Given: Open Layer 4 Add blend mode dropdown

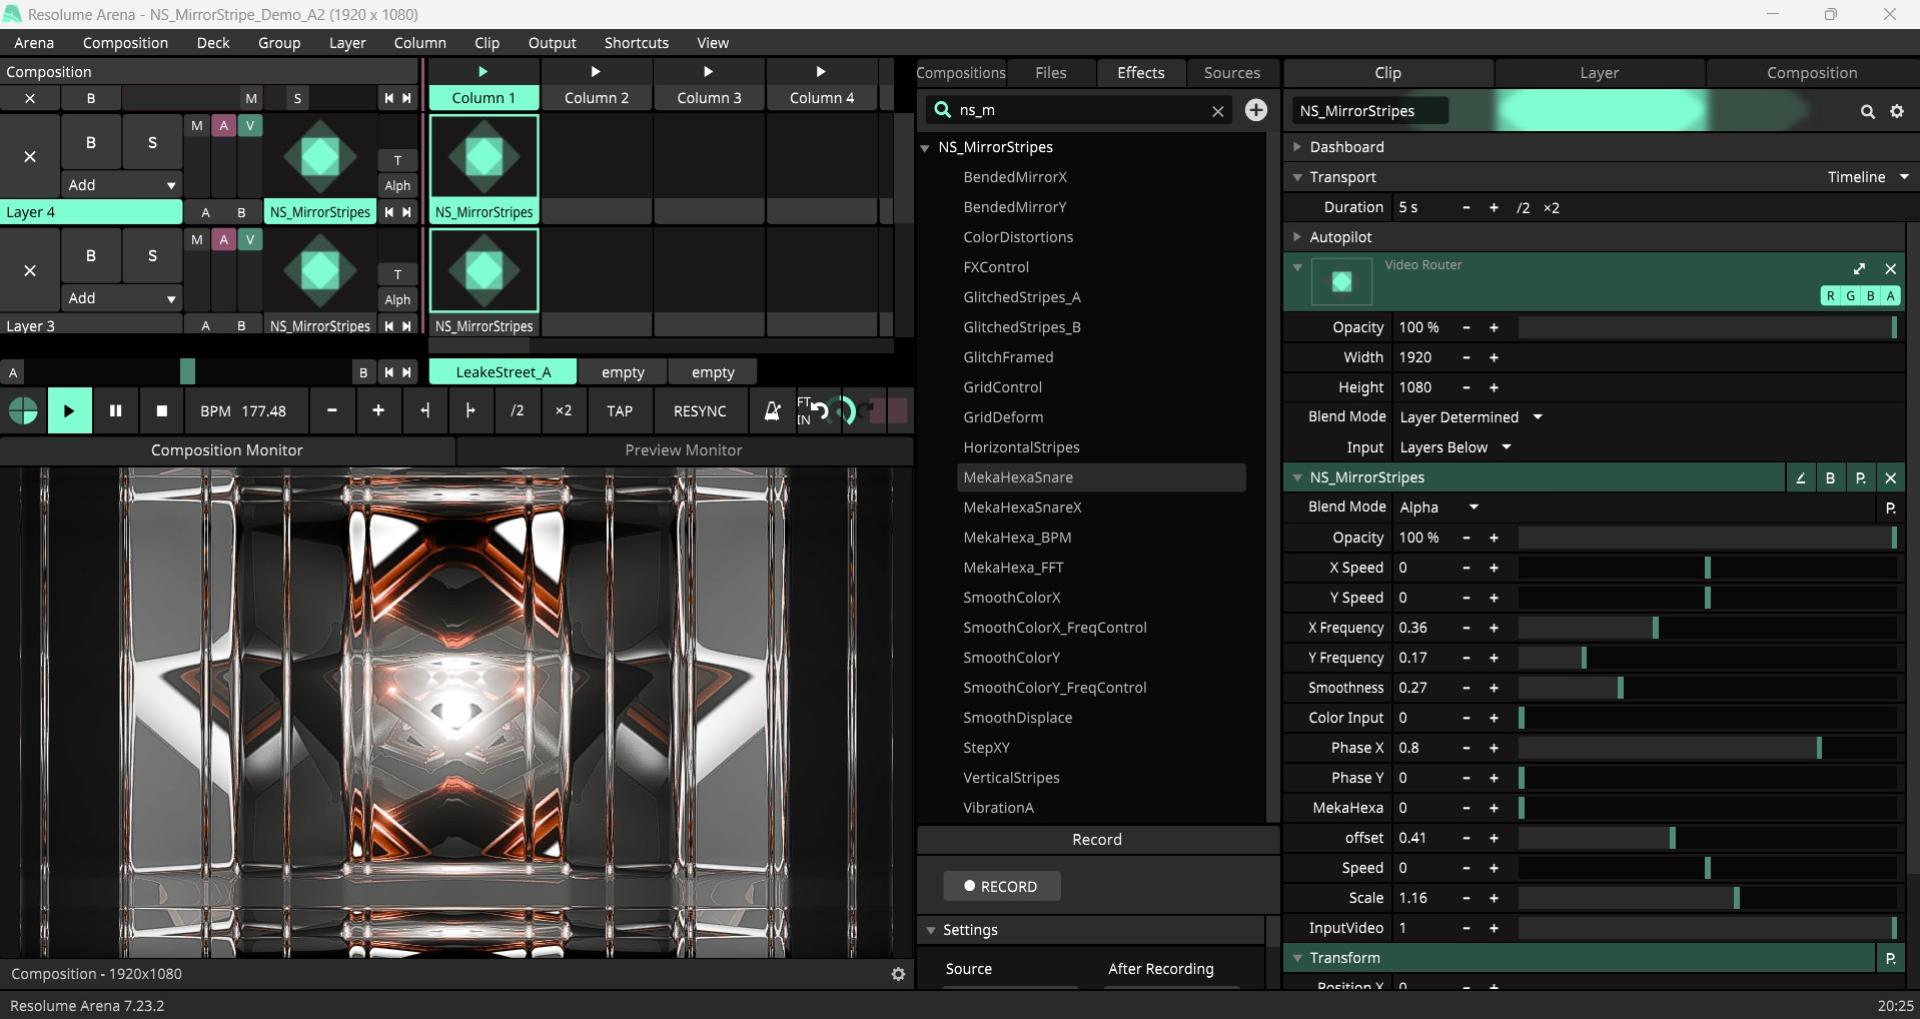Looking at the screenshot, I should click(x=122, y=185).
